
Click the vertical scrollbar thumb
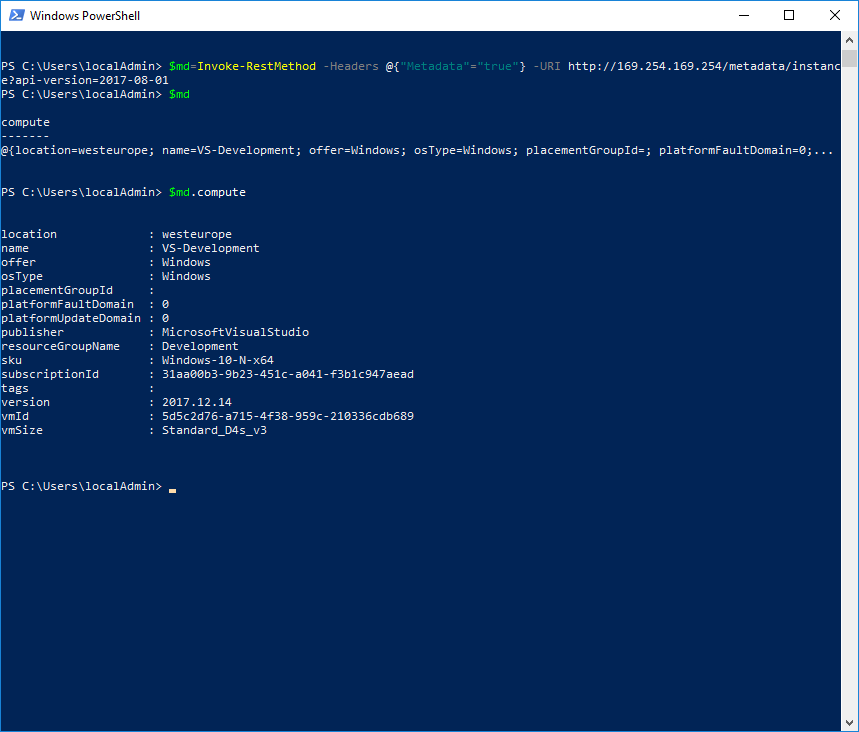849,58
